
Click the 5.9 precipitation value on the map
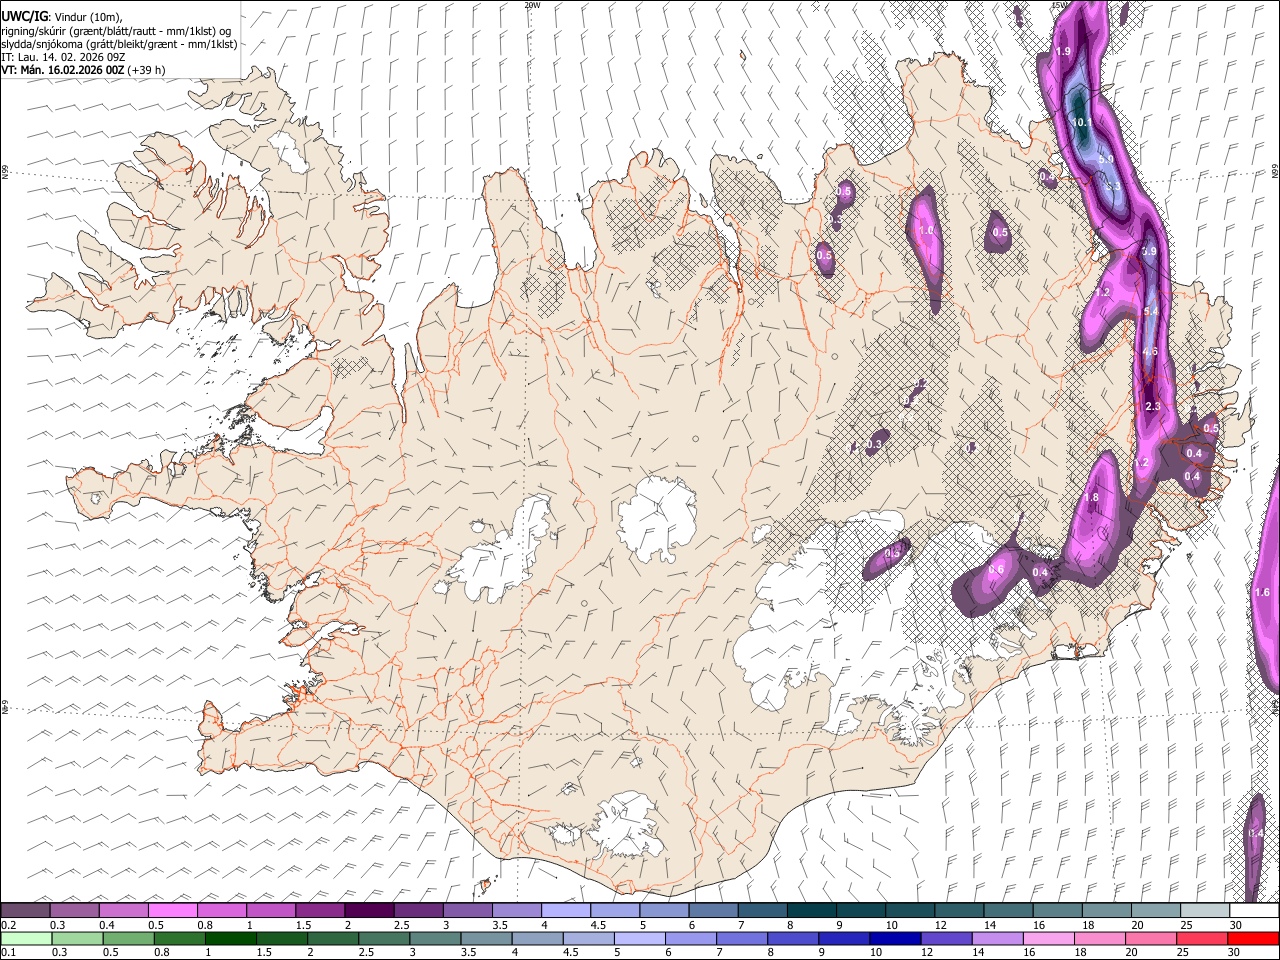point(1106,159)
